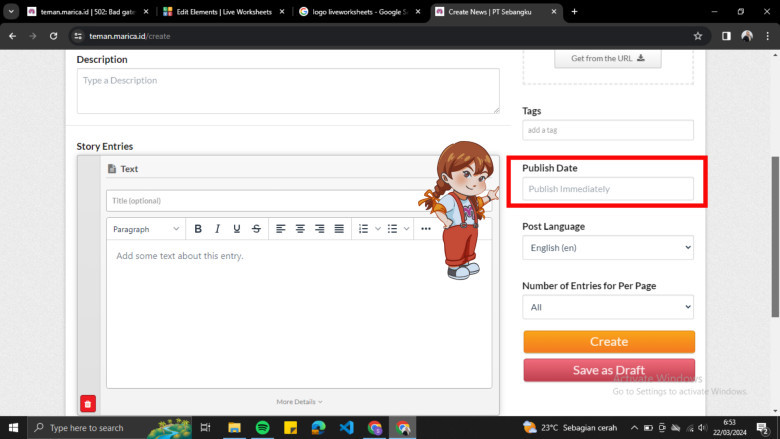This screenshot has width=780, height=439.
Task: Center align the entry text
Action: click(300, 229)
